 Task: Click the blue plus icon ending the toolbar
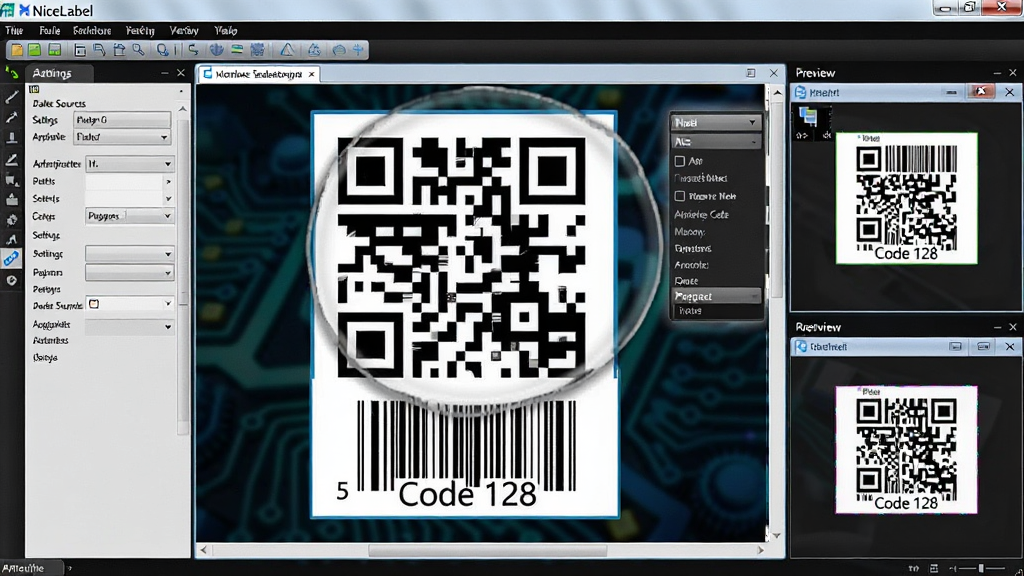359,50
